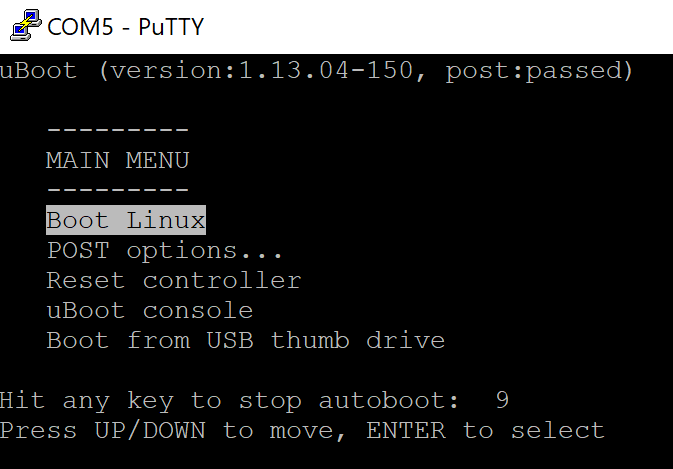The width and height of the screenshot is (673, 469).
Task: Select the Reset controller menu entry
Action: point(174,281)
